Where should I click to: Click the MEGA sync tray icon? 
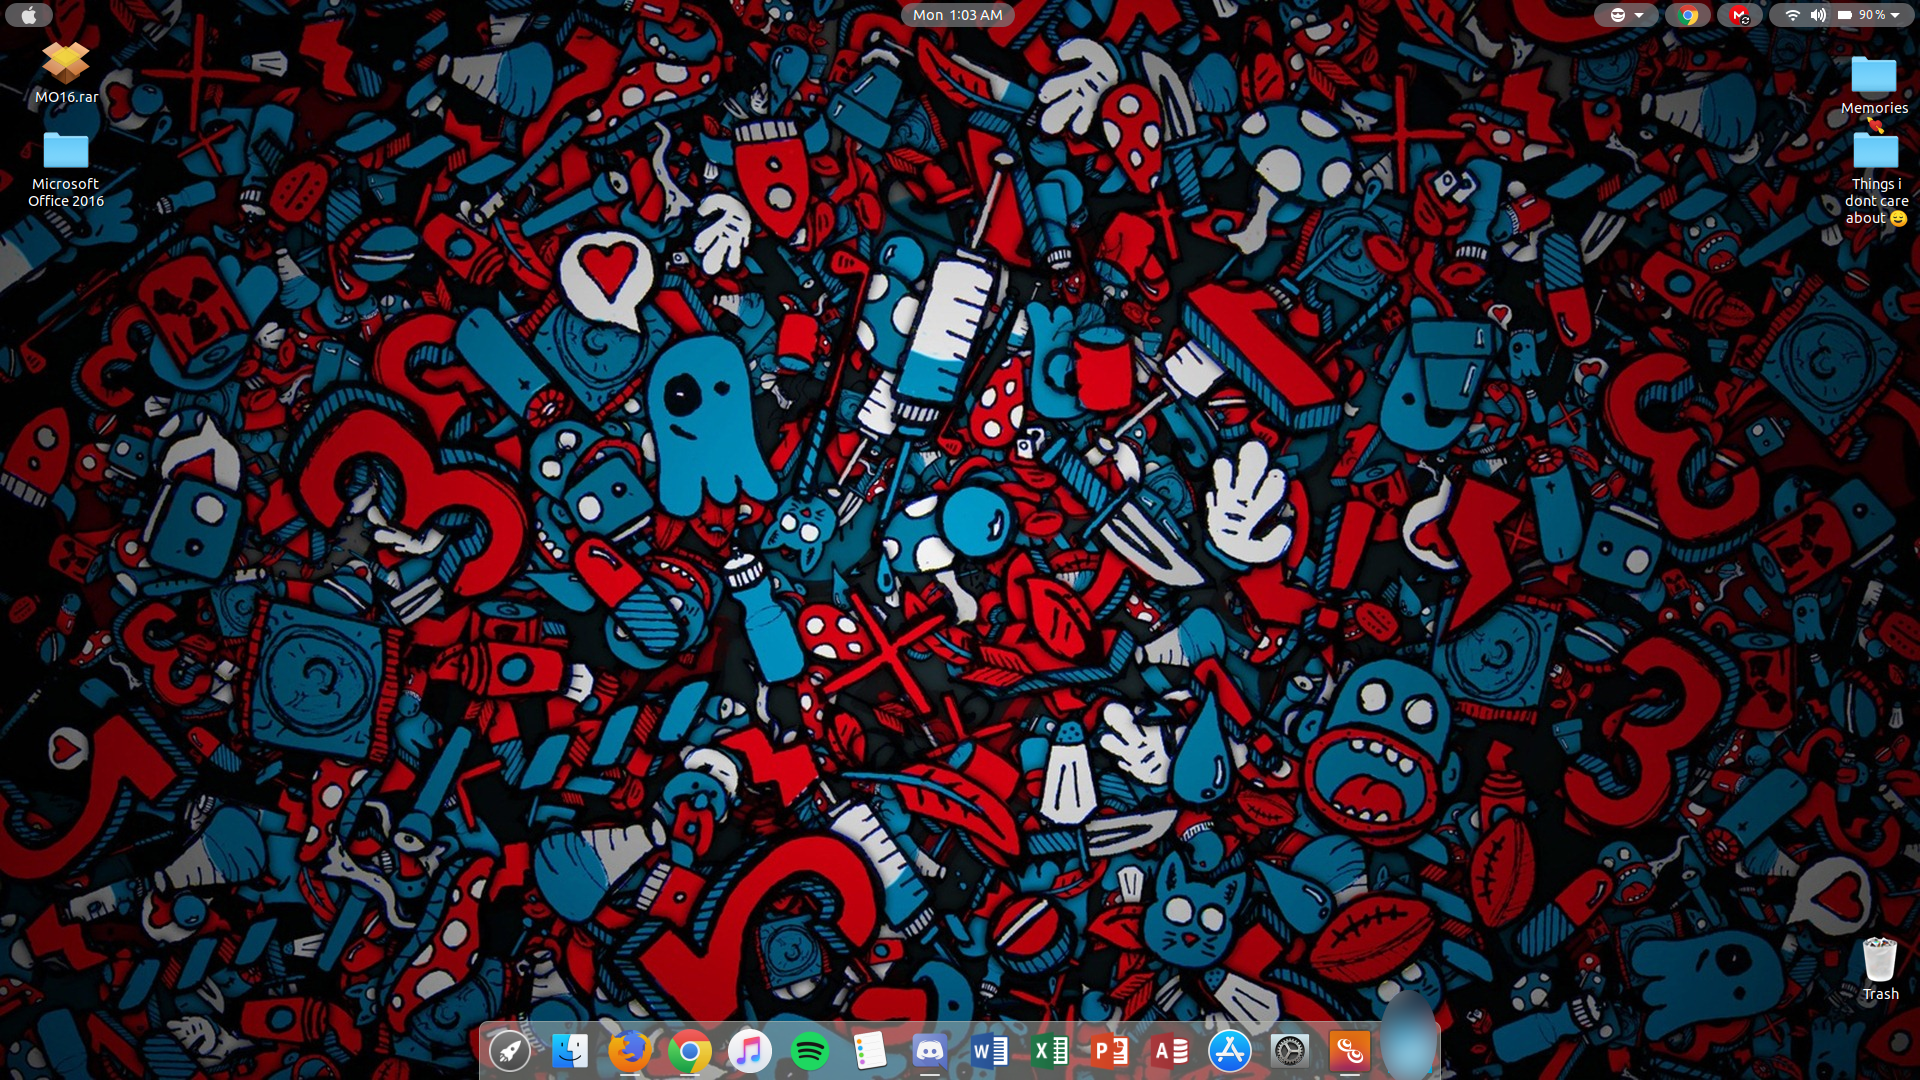[x=1740, y=15]
